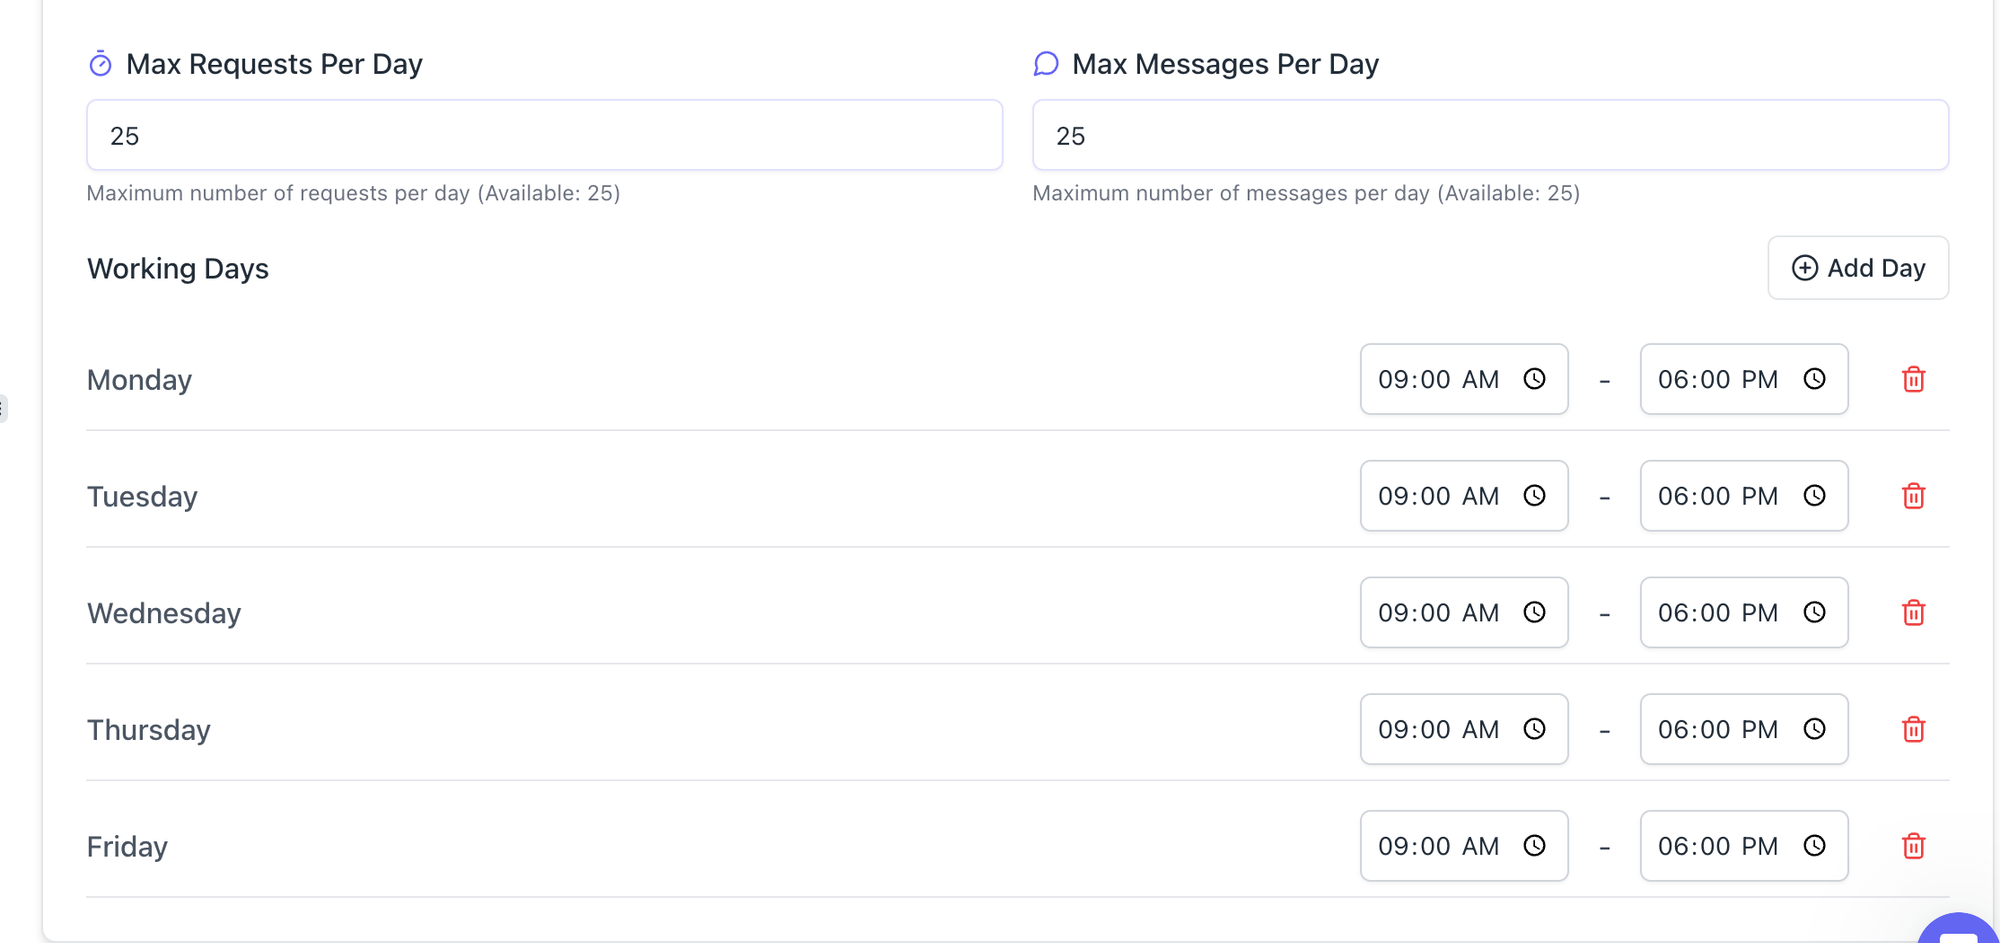Open clock picker for Wednesday start time
2000x943 pixels.
pyautogui.click(x=1534, y=613)
